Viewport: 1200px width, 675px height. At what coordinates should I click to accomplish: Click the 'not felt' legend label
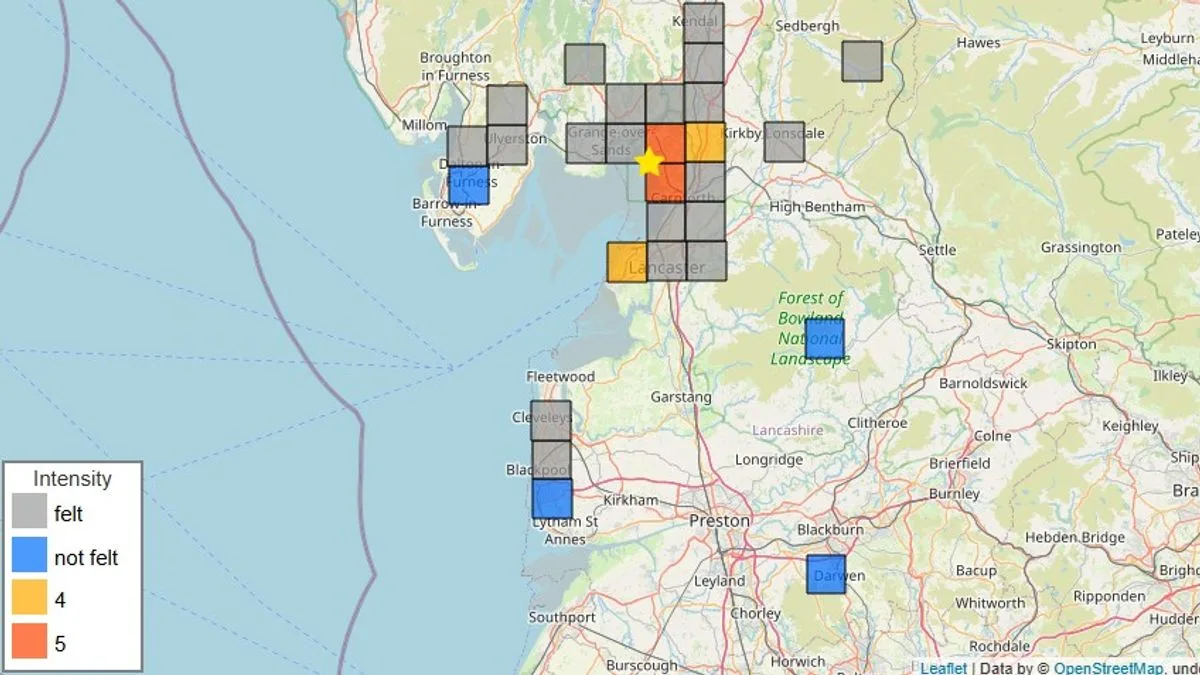tap(87, 558)
